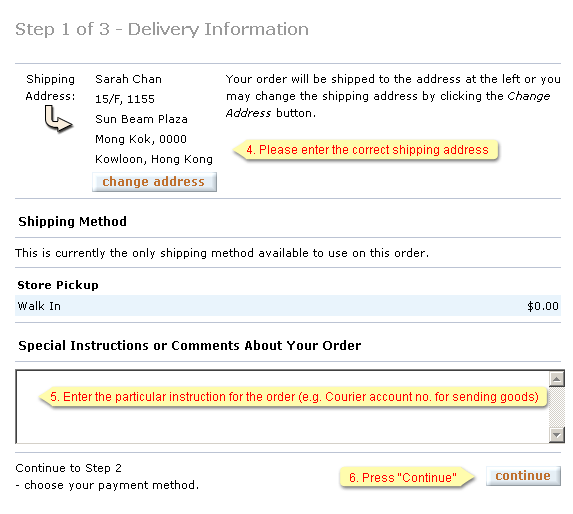Click the Kowloon, Hong Kong address line
This screenshot has width=573, height=514.
153,159
